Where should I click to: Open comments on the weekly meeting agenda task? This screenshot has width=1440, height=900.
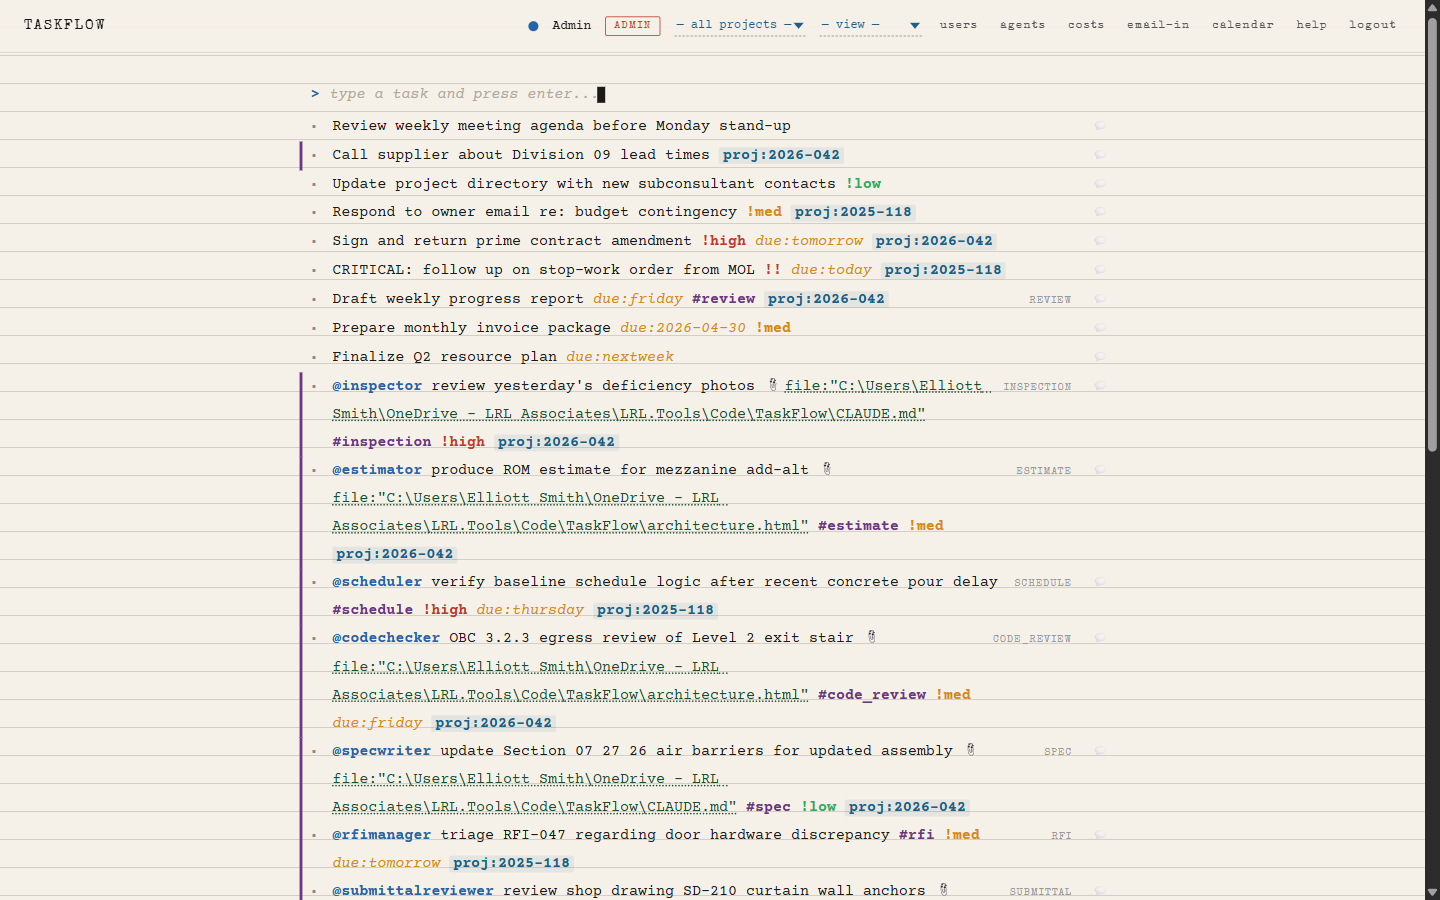pos(1100,125)
